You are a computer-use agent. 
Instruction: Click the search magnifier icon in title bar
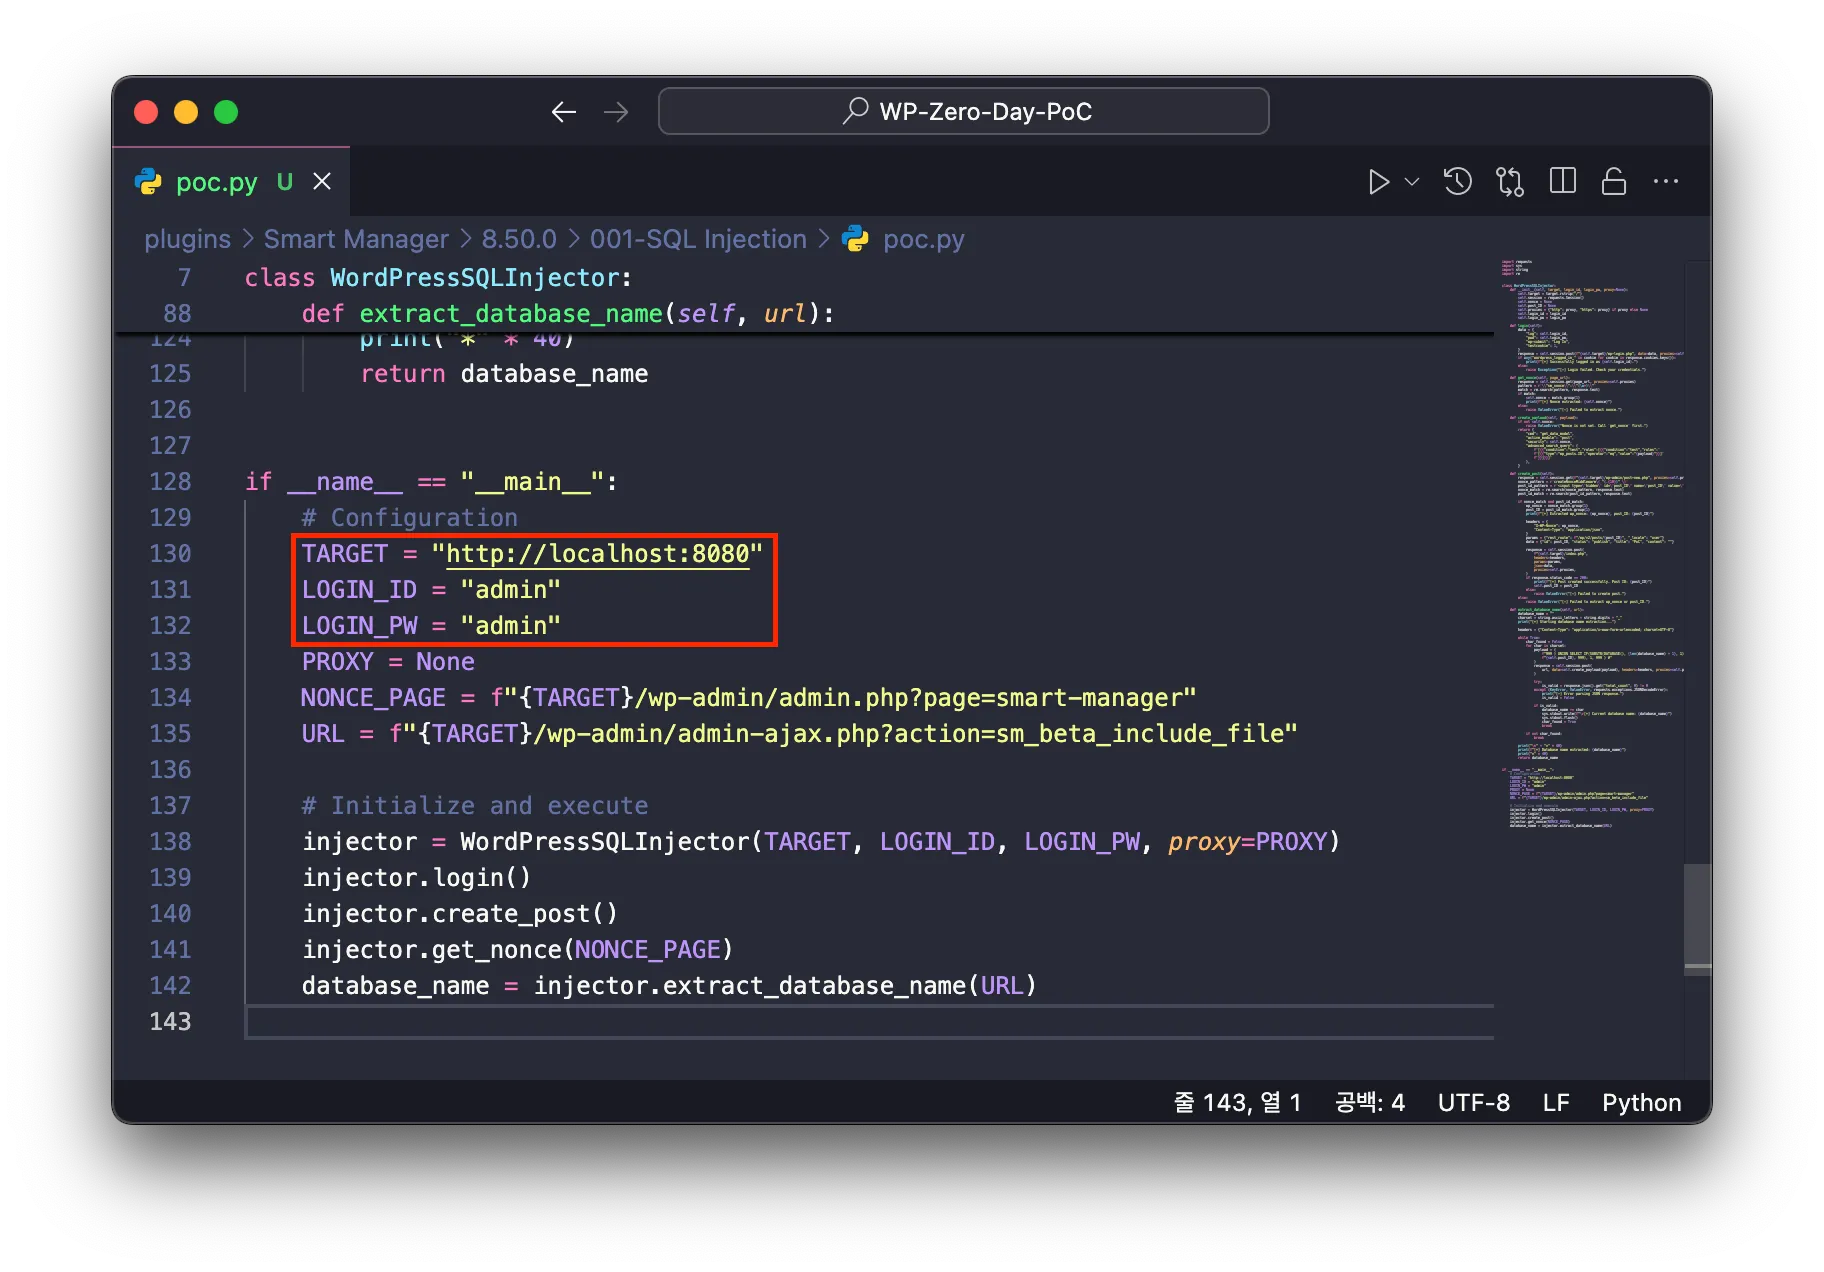coord(855,111)
